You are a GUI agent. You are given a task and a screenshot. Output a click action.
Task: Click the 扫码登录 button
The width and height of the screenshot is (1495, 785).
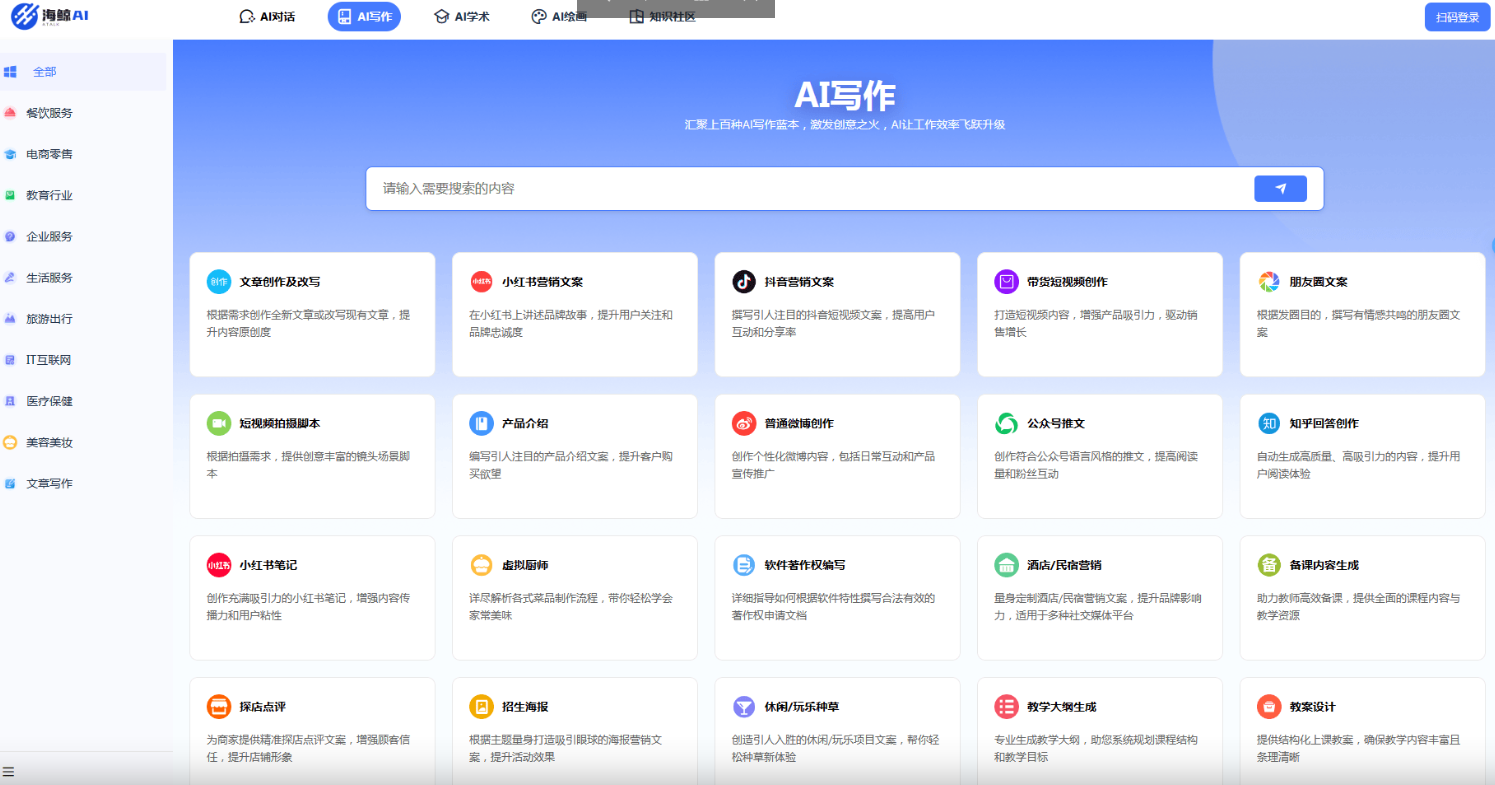click(1457, 17)
